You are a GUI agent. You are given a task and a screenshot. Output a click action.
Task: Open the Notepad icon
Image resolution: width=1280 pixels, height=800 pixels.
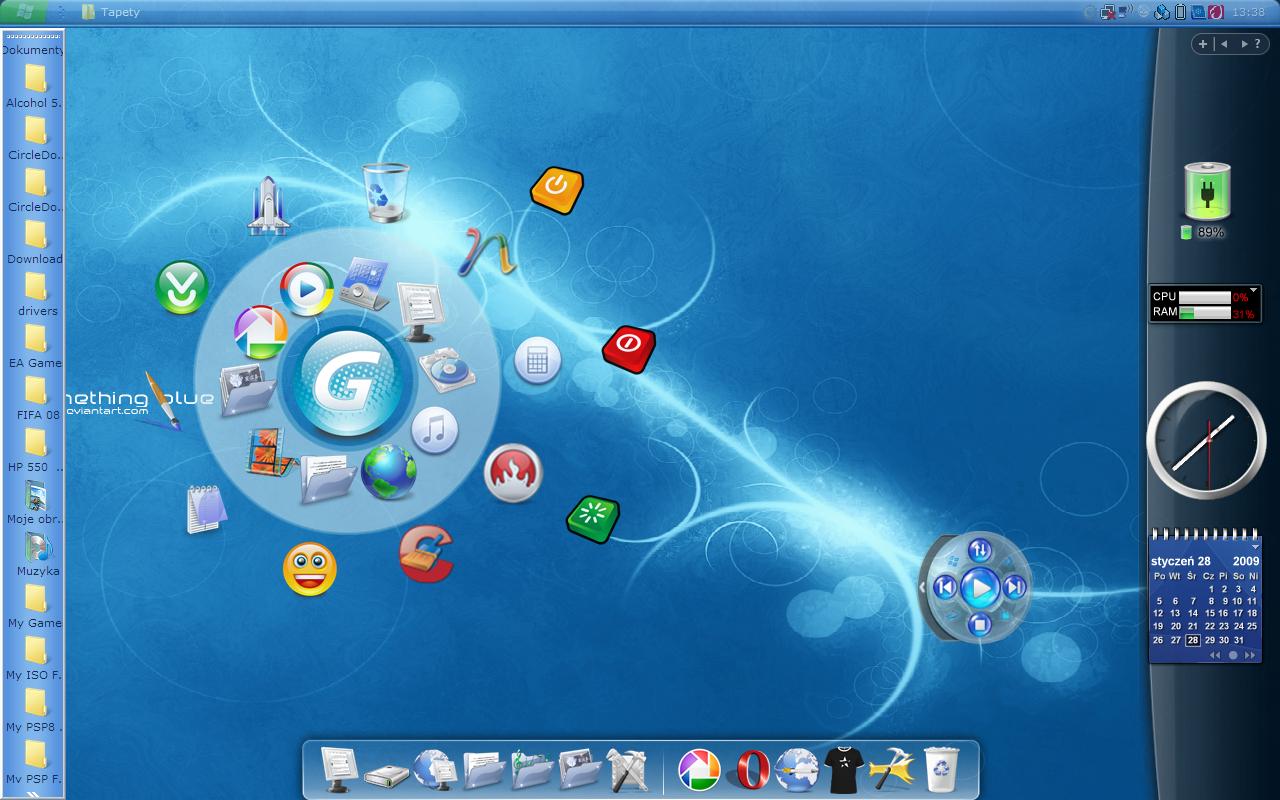pos(206,508)
